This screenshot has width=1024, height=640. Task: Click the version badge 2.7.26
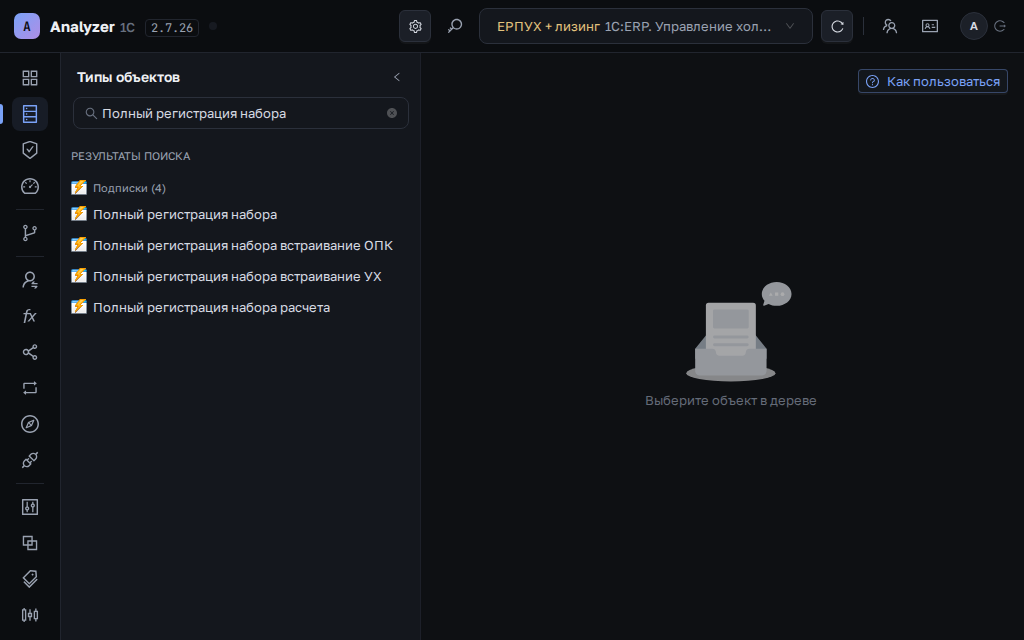172,27
